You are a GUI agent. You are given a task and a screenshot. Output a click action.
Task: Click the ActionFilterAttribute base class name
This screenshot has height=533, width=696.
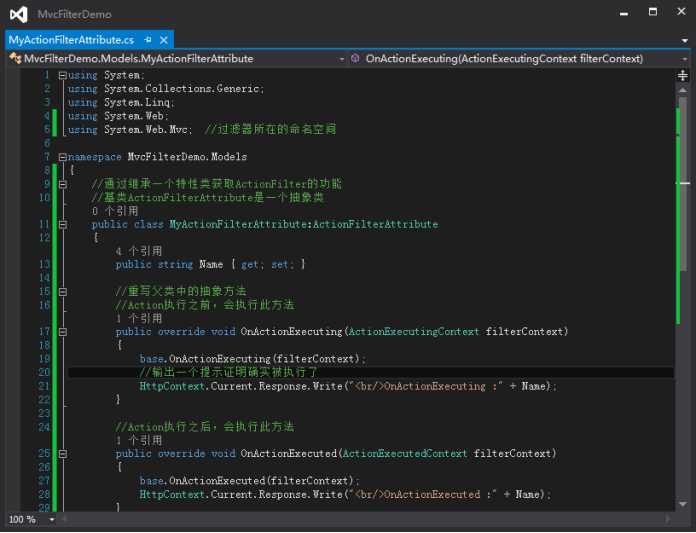click(x=375, y=224)
